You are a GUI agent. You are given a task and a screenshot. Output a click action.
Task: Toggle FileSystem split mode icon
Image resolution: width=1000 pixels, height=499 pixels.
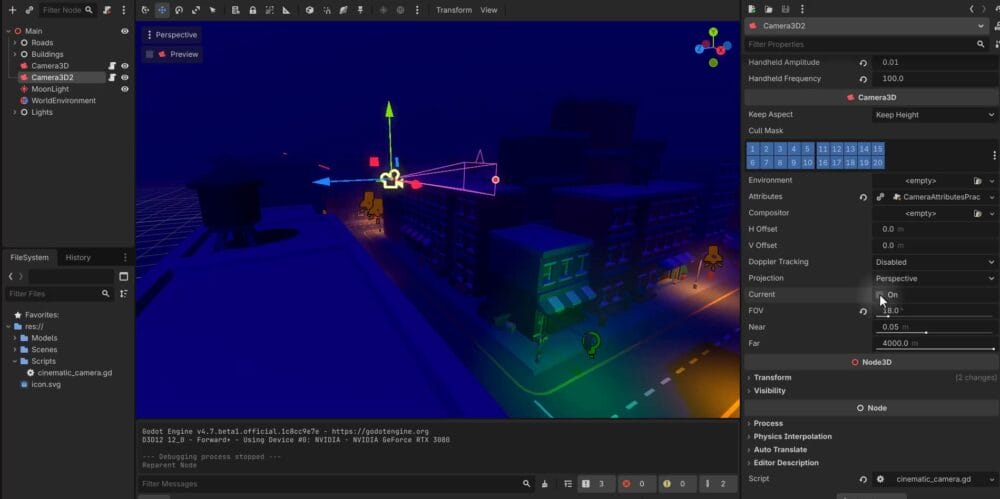[124, 276]
